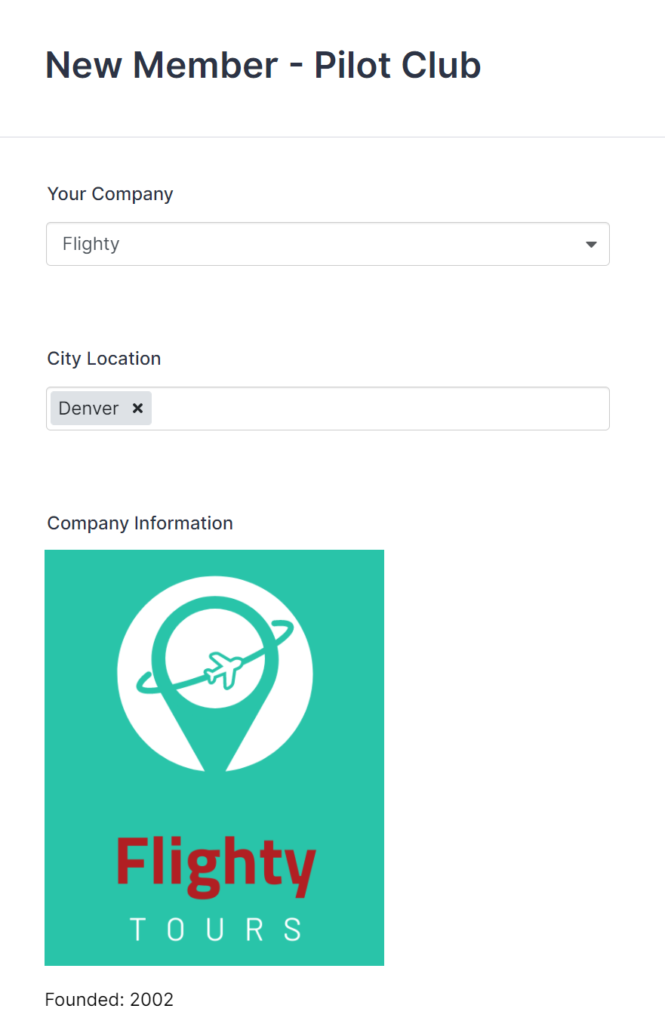Click the Your Company field label

[110, 194]
